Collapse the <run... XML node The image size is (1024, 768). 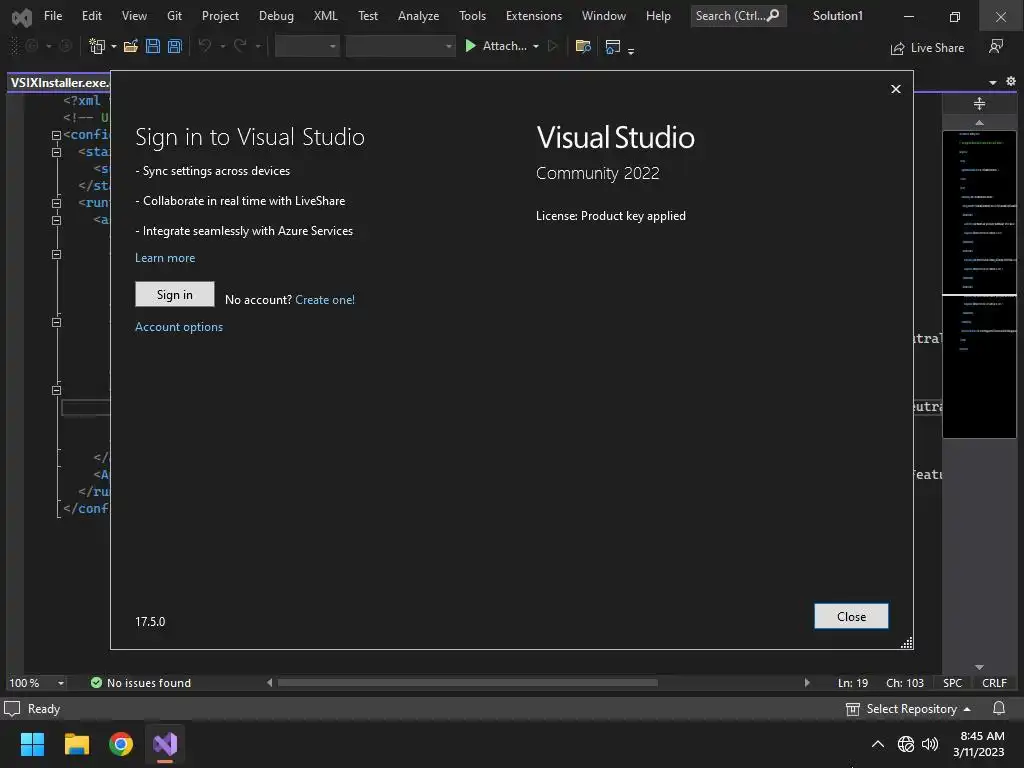pyautogui.click(x=56, y=203)
